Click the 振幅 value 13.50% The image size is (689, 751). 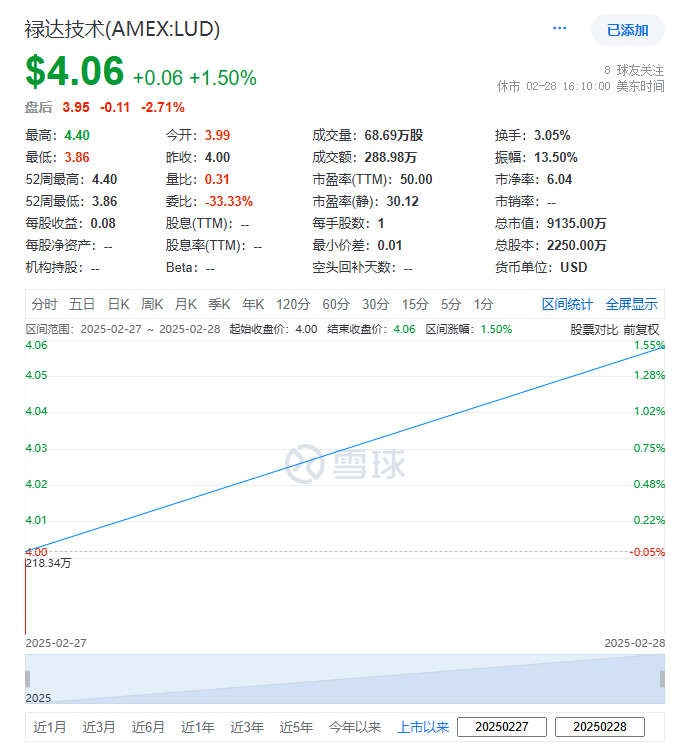[x=556, y=158]
